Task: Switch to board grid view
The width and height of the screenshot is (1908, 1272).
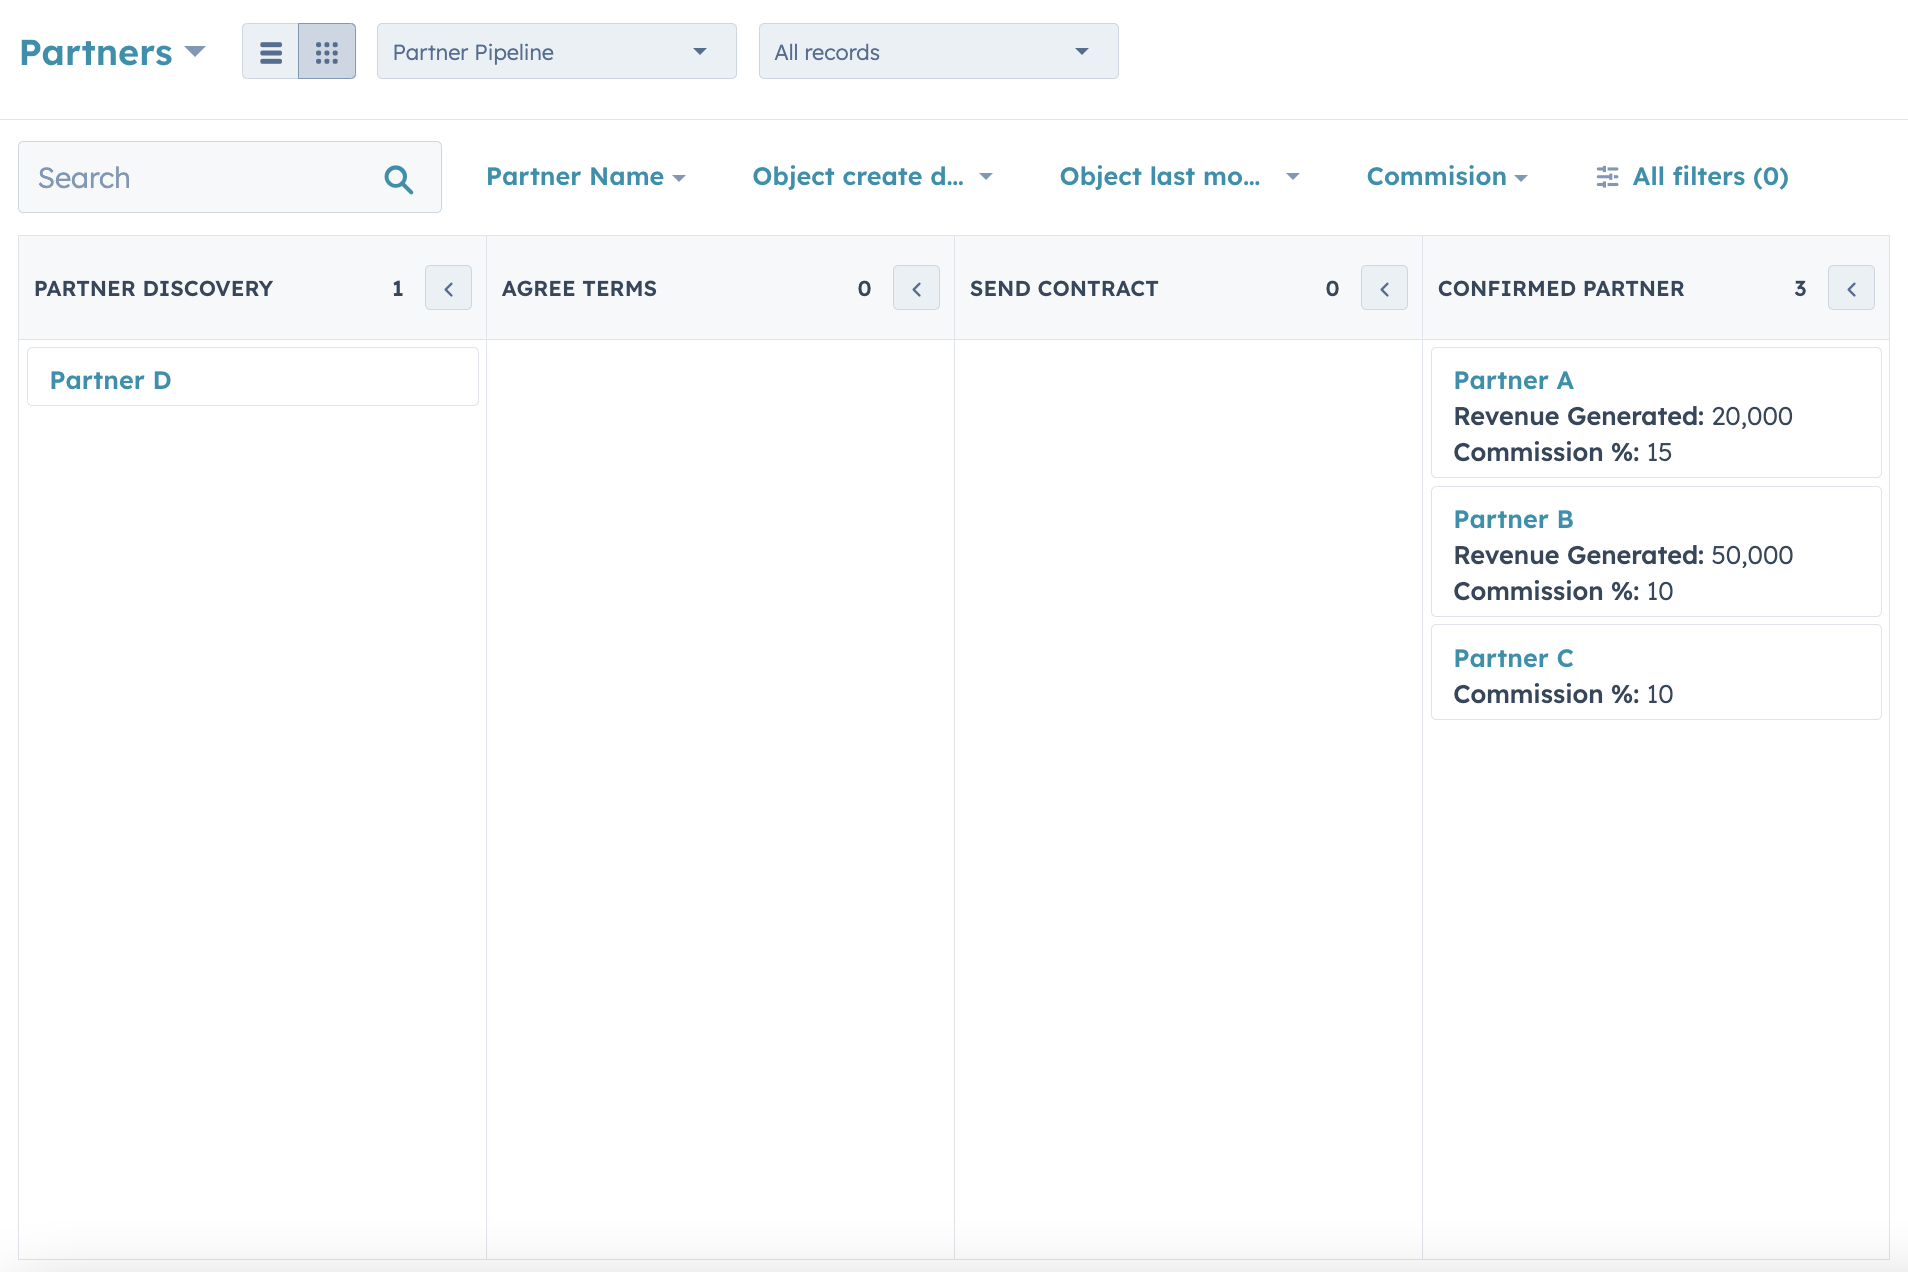Action: click(327, 52)
